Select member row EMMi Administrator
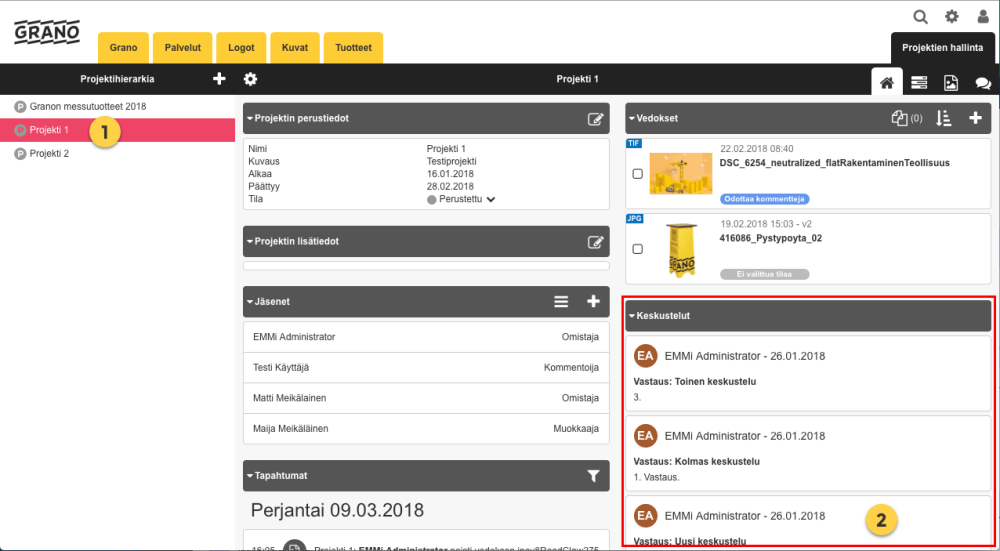 (x=426, y=337)
